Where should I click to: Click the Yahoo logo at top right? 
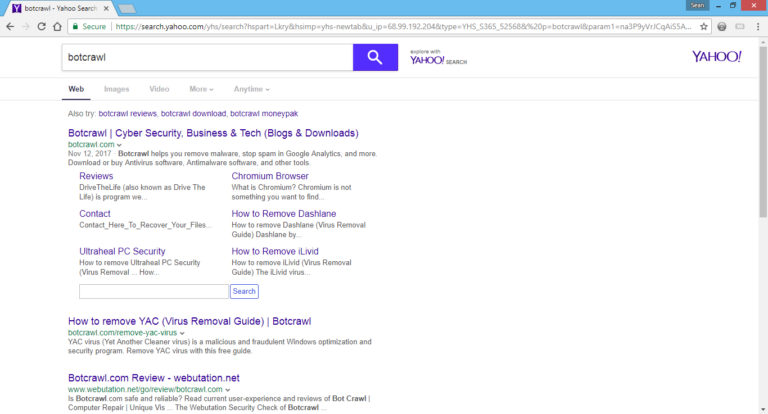click(x=717, y=57)
